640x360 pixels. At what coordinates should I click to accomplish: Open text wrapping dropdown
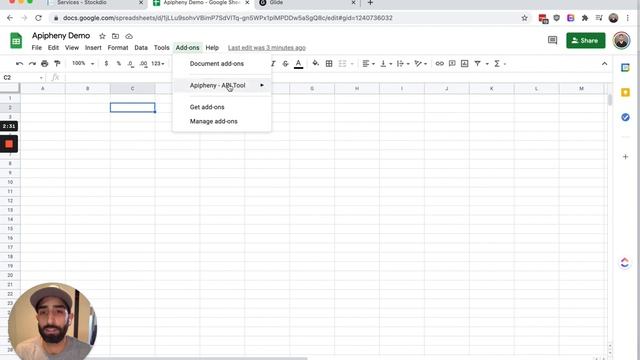click(x=403, y=64)
